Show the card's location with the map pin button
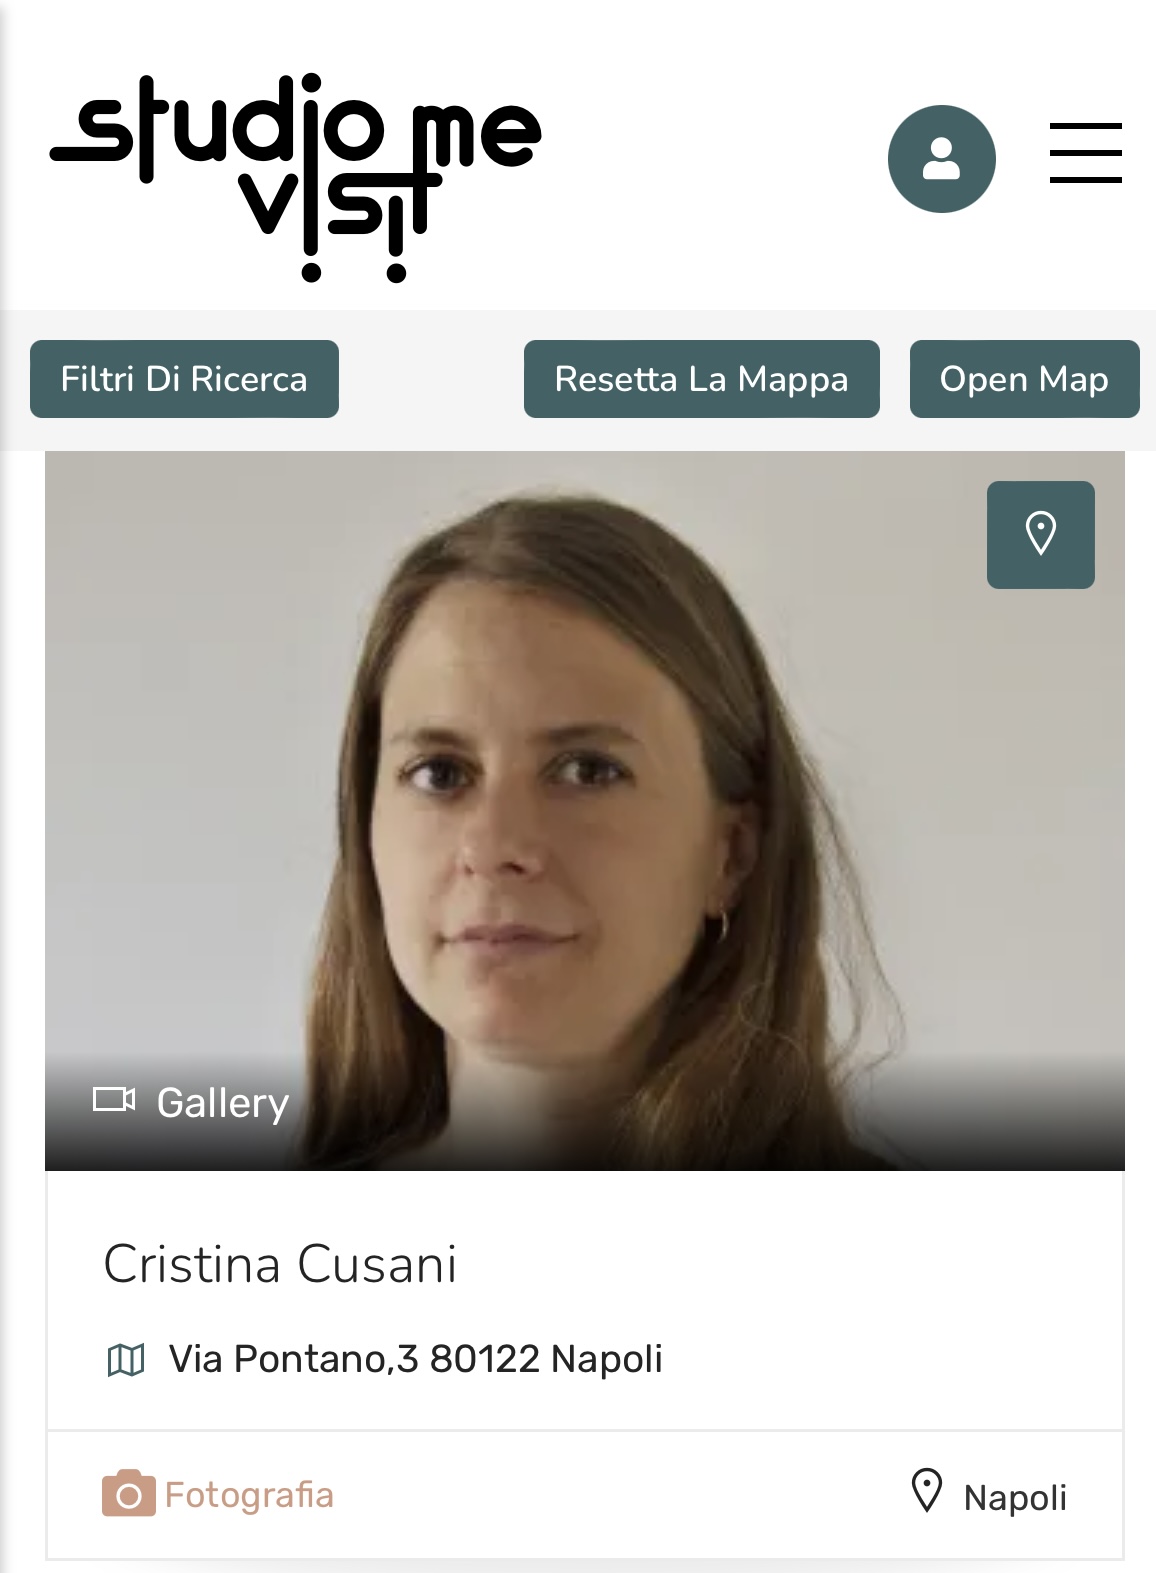This screenshot has width=1156, height=1573. point(1040,534)
